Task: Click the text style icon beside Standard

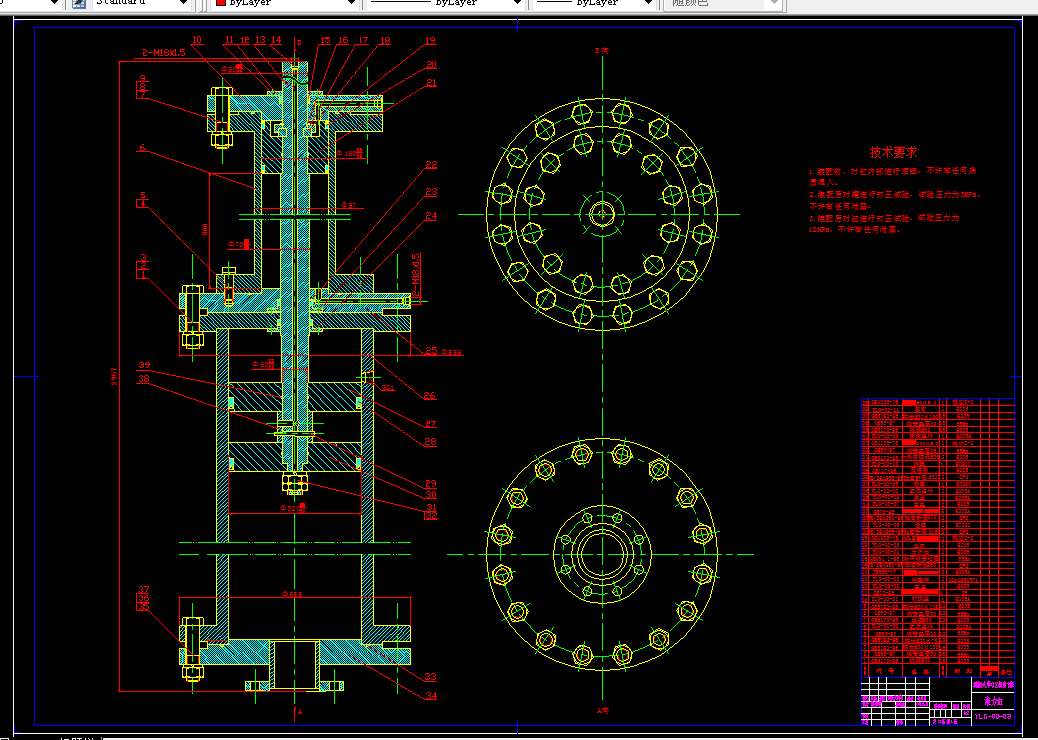Action: [79, 3]
